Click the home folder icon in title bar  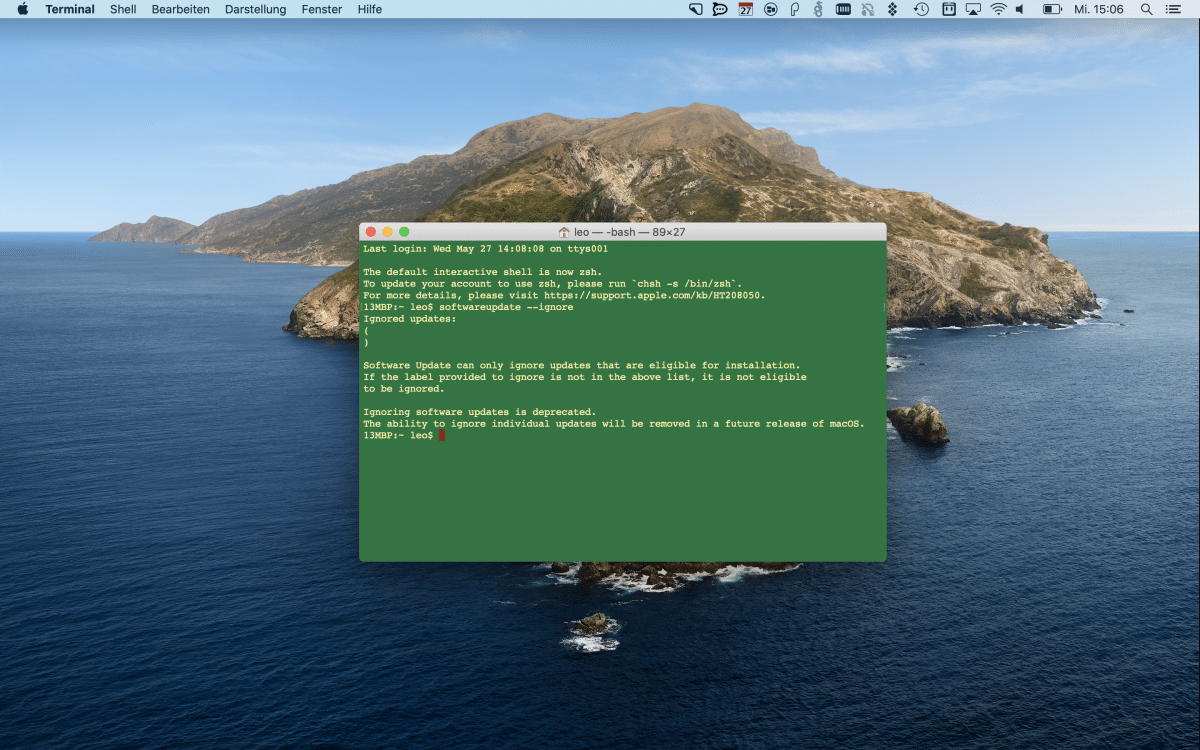tap(564, 232)
